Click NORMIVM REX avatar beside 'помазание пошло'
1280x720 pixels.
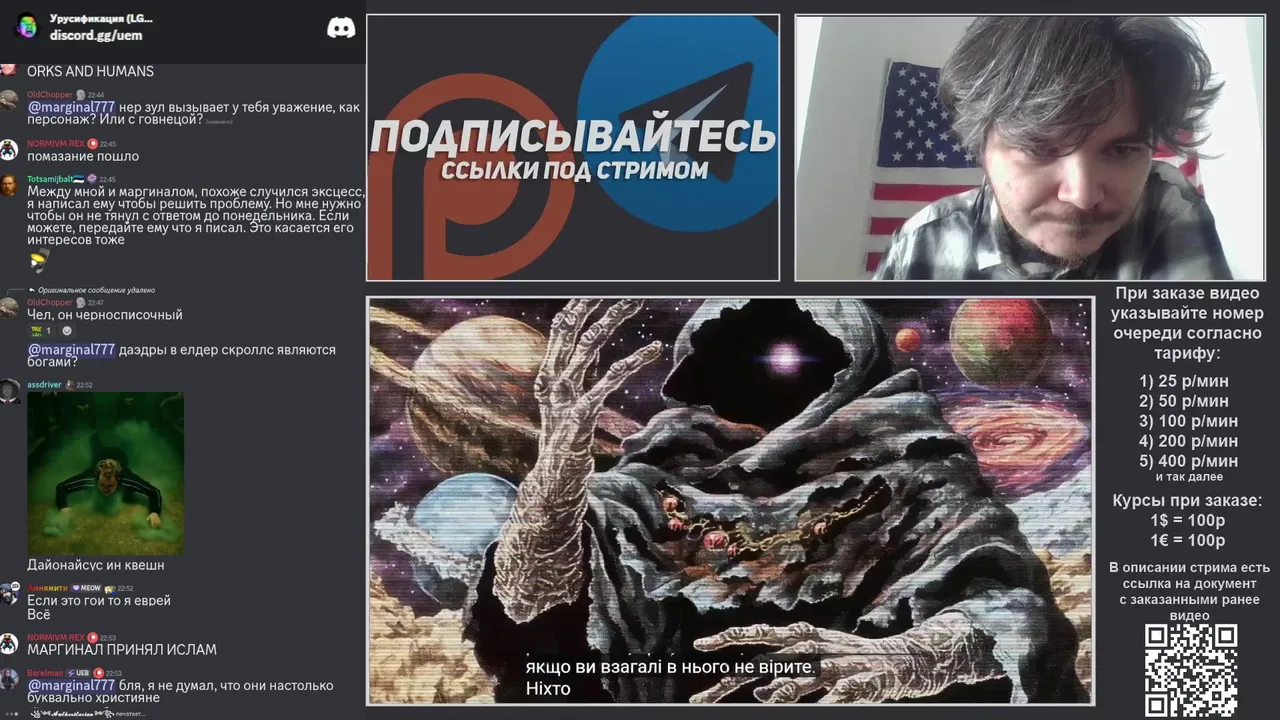coord(9,150)
